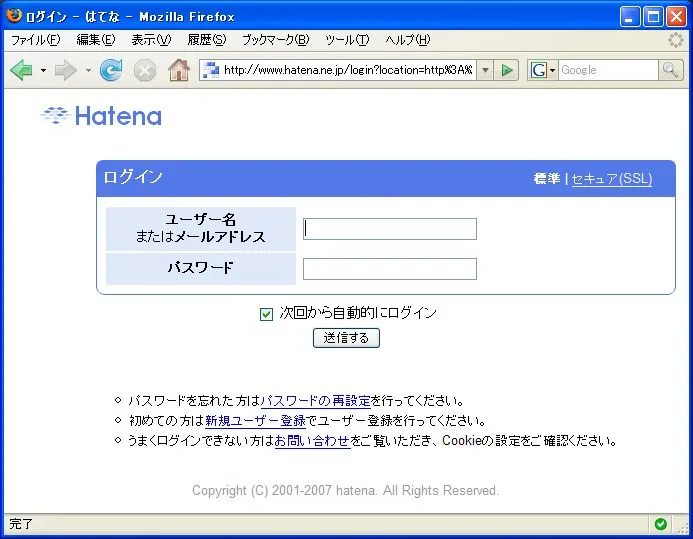Click the 完了 status bar text

[x=21, y=524]
